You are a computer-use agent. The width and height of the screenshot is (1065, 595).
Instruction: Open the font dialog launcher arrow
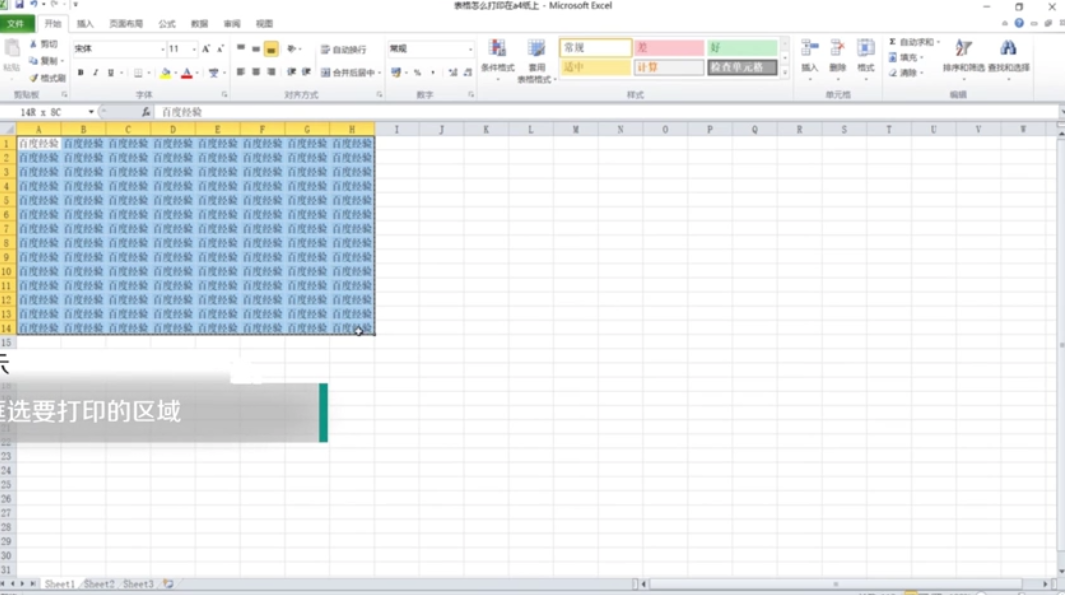click(224, 95)
